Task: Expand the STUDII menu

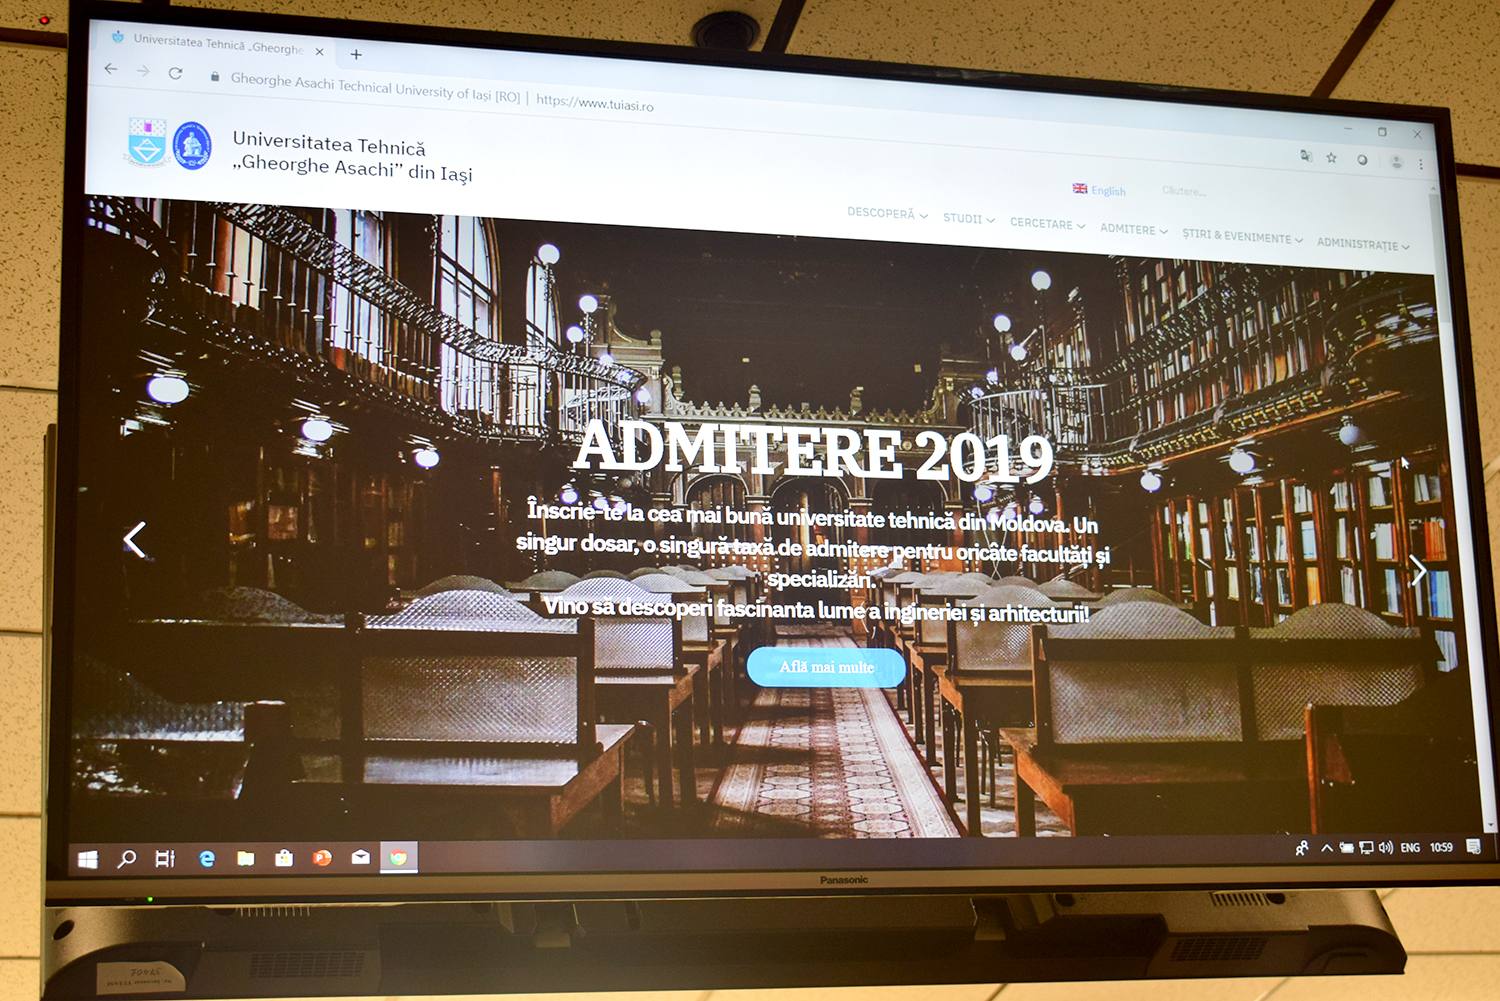Action: click(x=968, y=218)
